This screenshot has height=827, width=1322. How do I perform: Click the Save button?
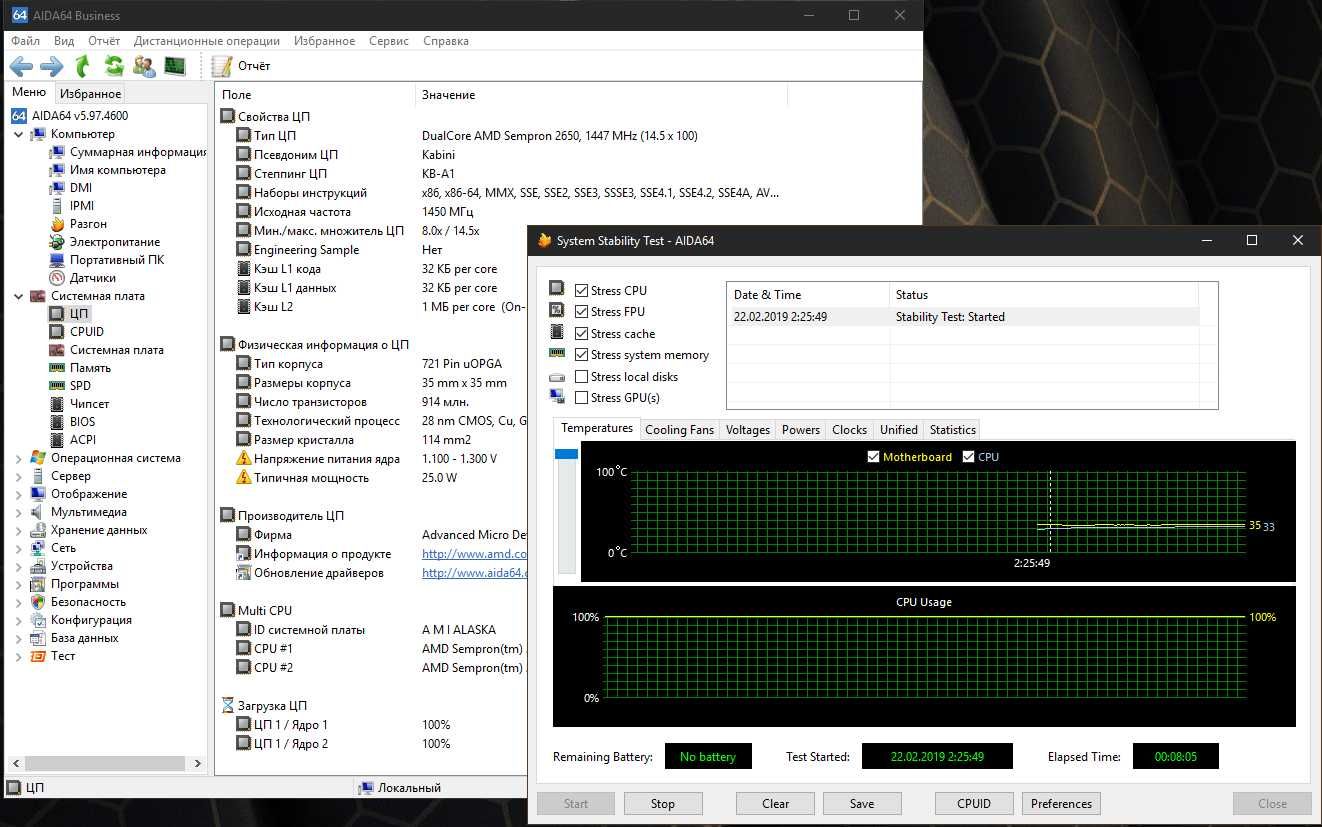click(x=862, y=803)
